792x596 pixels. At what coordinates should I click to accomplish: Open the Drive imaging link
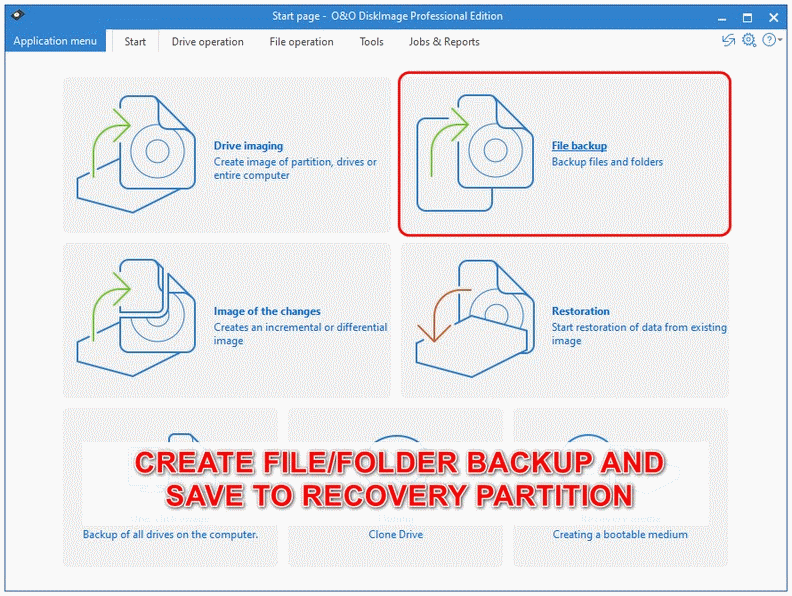[248, 146]
